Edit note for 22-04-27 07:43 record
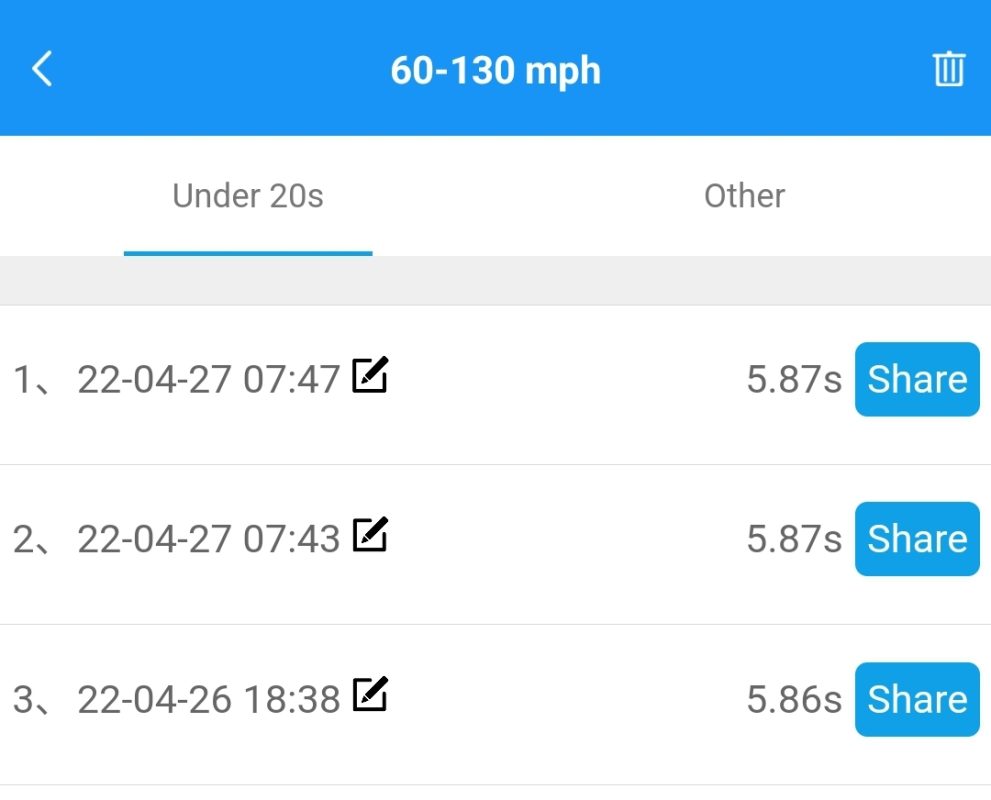This screenshot has height=800, width=991. [370, 535]
